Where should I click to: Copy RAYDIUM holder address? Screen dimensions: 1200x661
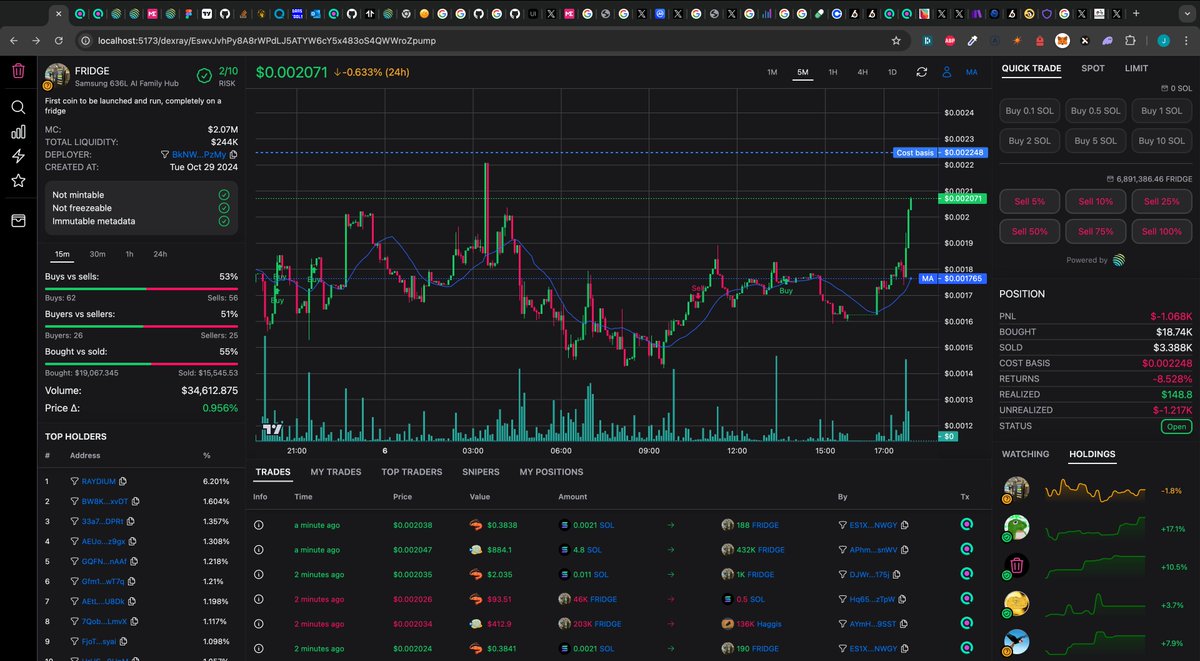pos(124,481)
